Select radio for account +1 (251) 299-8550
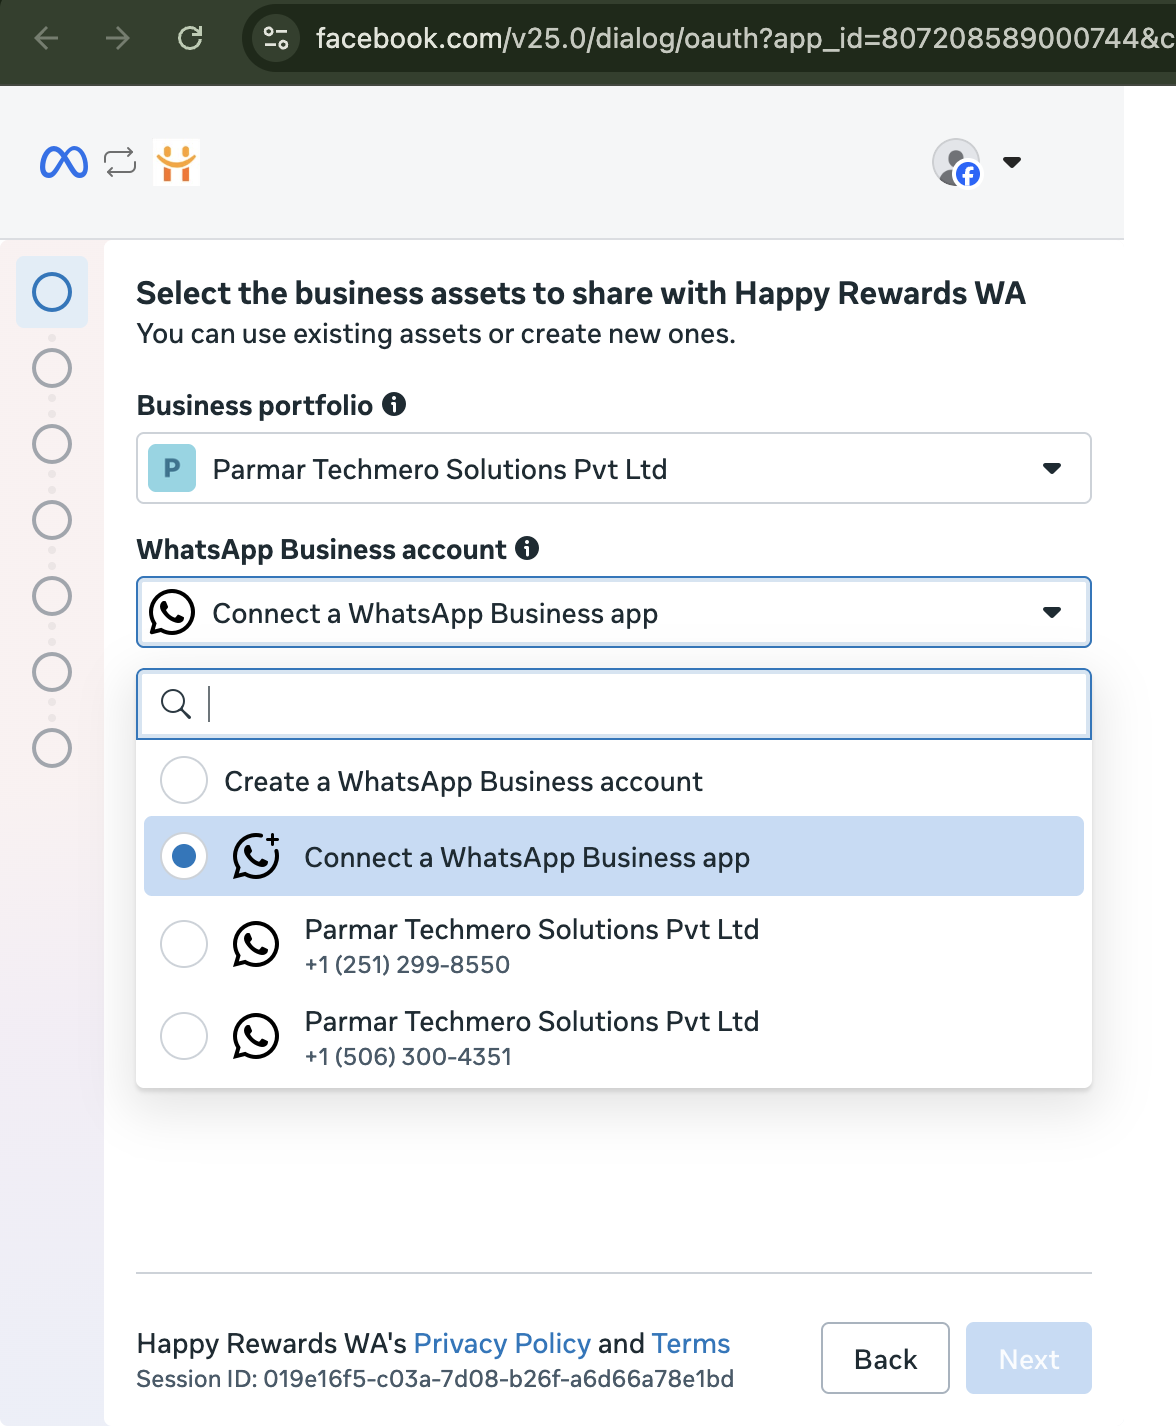The width and height of the screenshot is (1176, 1428). 184,944
